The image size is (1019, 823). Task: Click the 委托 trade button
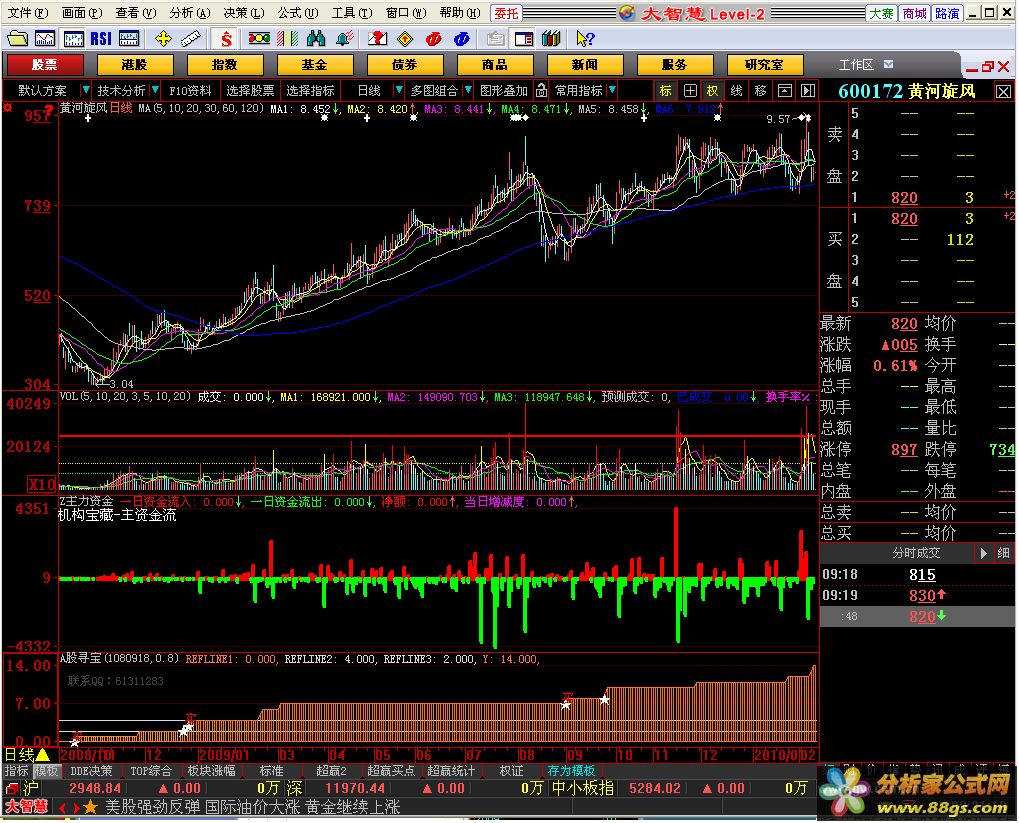click(x=506, y=13)
